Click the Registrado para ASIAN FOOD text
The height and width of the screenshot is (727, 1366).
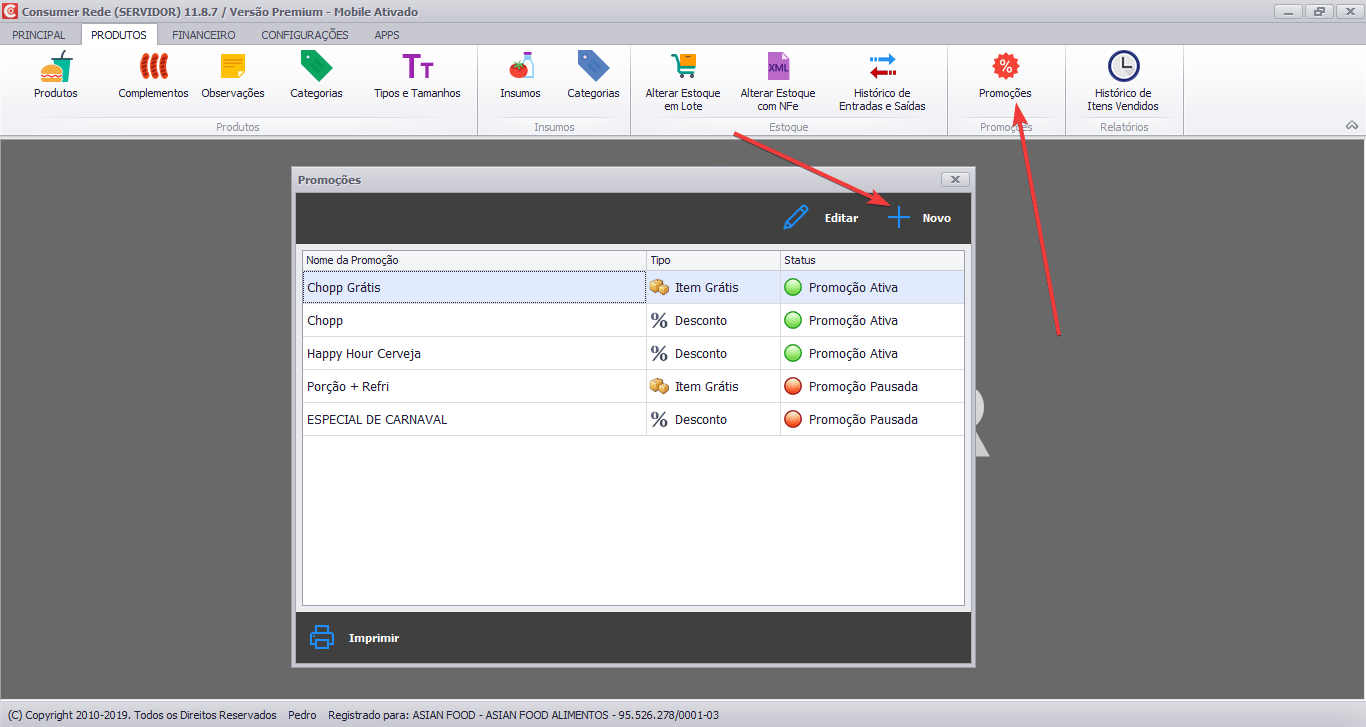tap(523, 715)
